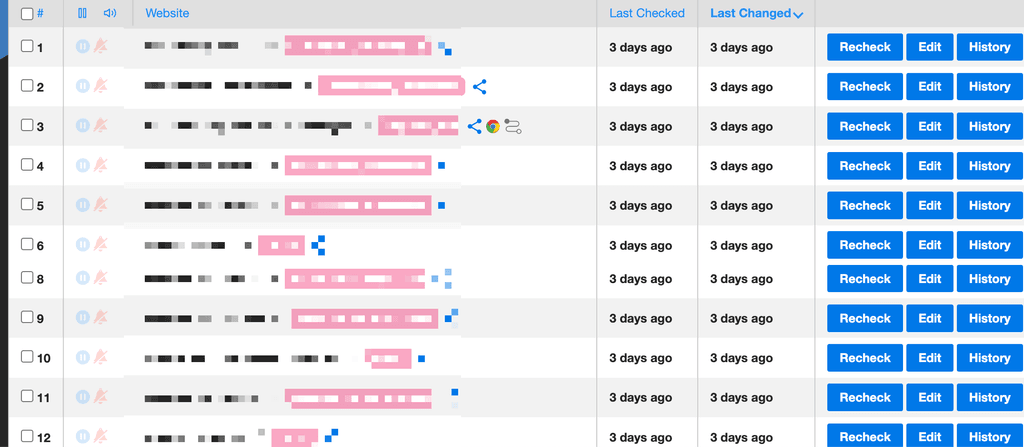
Task: Pause checks for watch number 1
Action: pyautogui.click(x=82, y=47)
